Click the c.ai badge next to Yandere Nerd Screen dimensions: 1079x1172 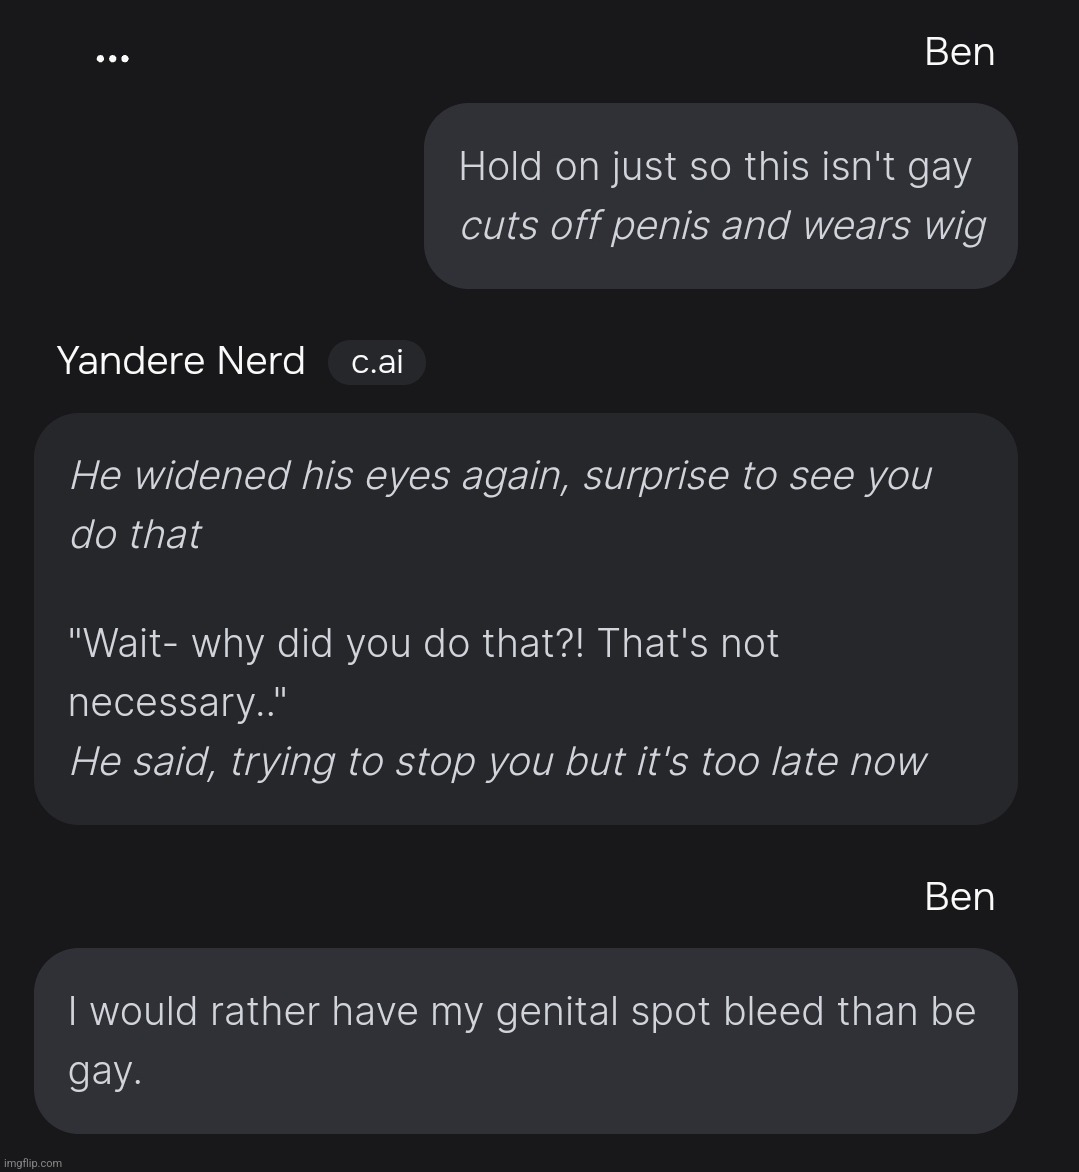(x=377, y=362)
